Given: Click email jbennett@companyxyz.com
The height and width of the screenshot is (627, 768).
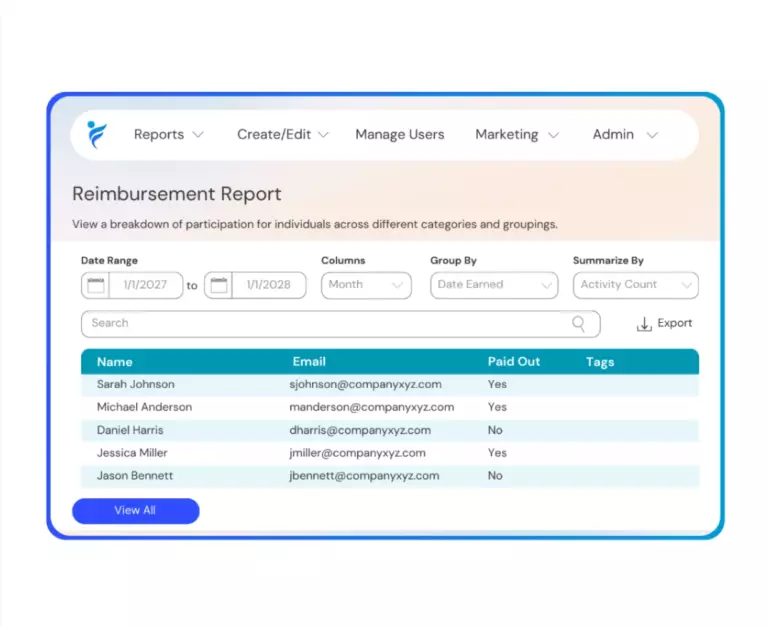Looking at the screenshot, I should point(364,476).
